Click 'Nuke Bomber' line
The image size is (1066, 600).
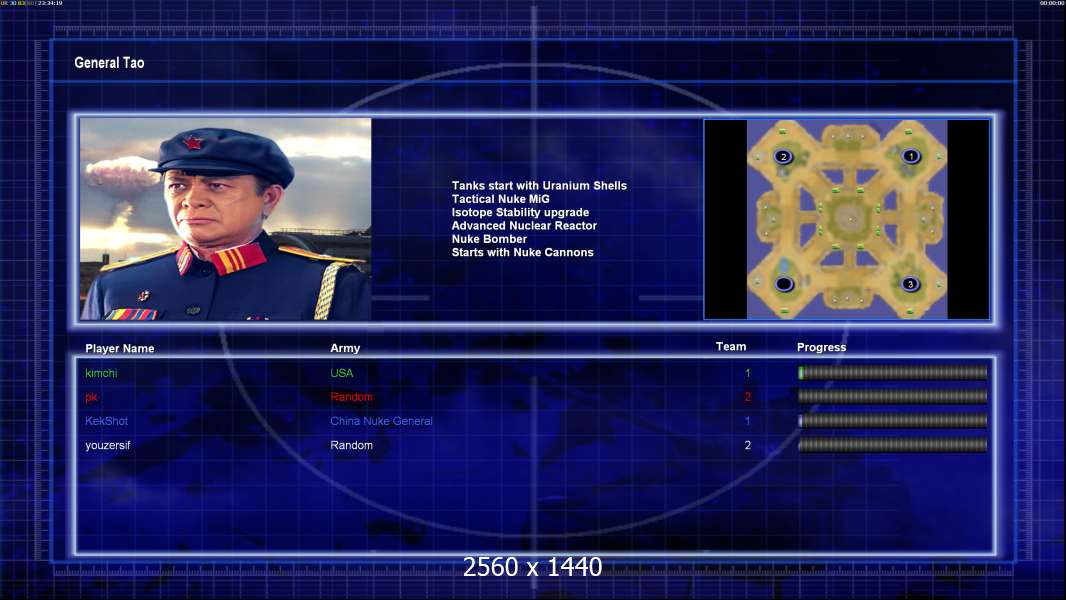(x=489, y=239)
